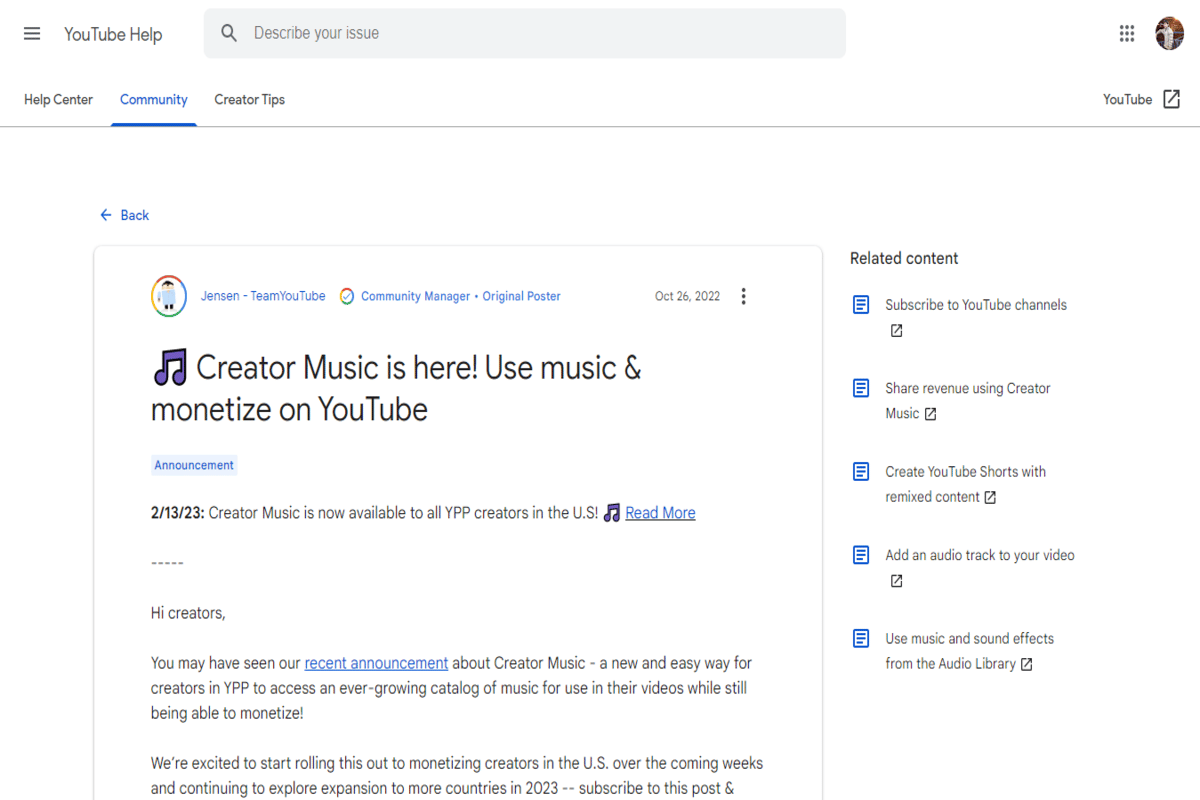
Task: Focus the Describe your issue search field
Action: (524, 33)
